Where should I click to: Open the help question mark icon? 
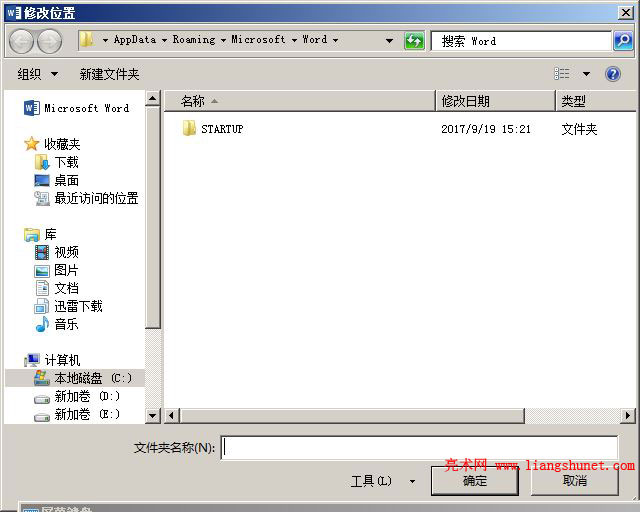click(613, 74)
